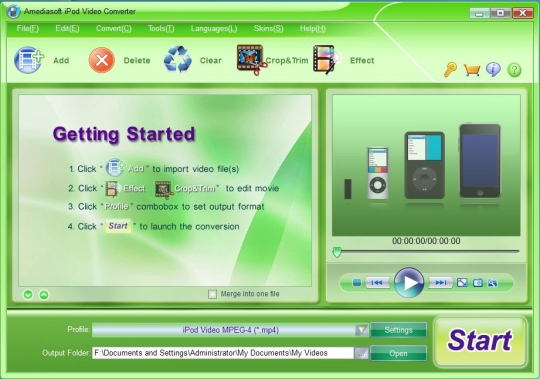The height and width of the screenshot is (379, 540).
Task: Click the playback position slider handle
Action: pyautogui.click(x=337, y=252)
